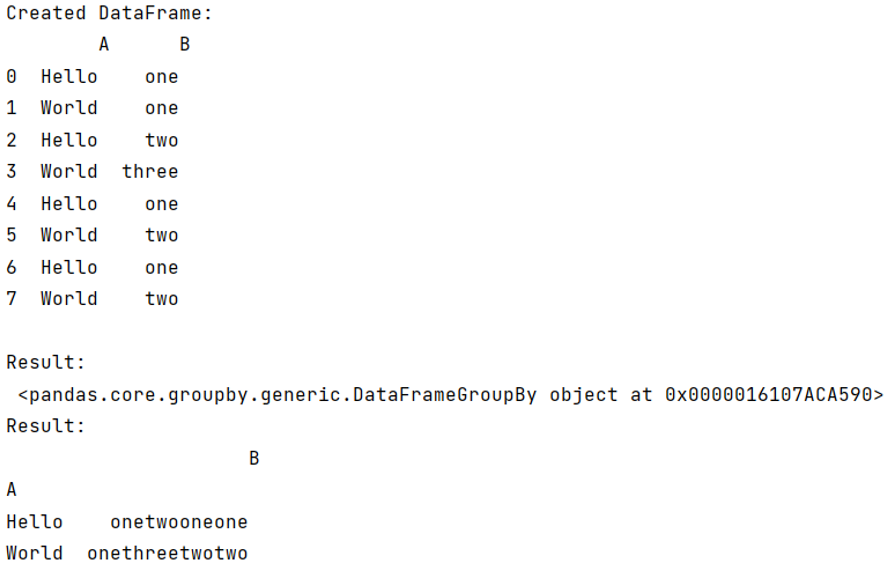Click the "Created DataFrame:" heading text

109,14
